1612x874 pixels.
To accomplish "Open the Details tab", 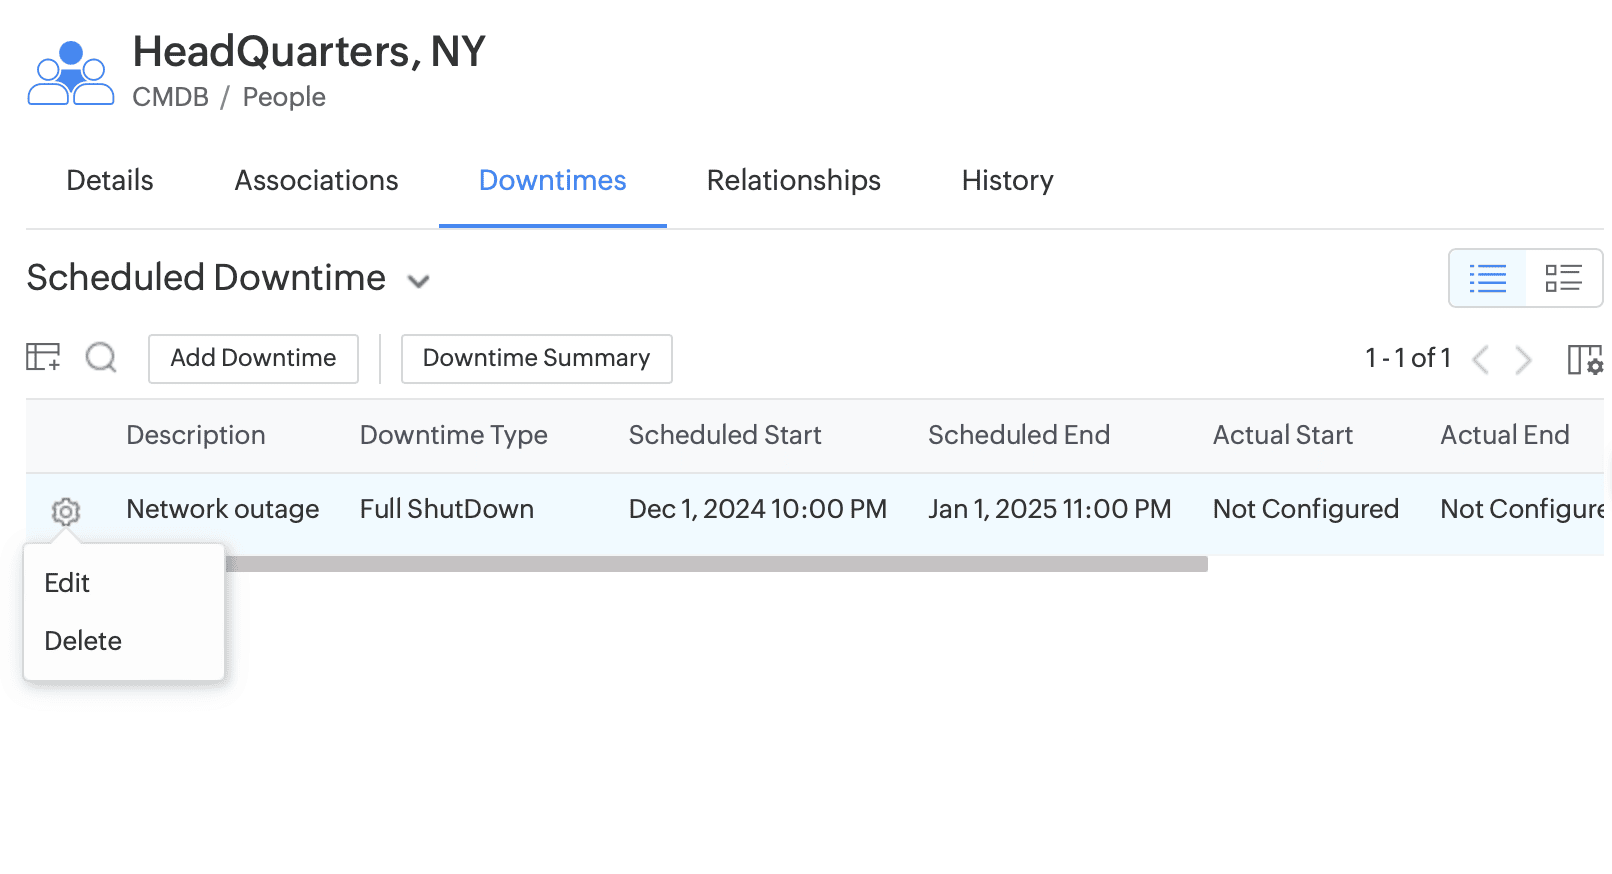I will [x=110, y=181].
